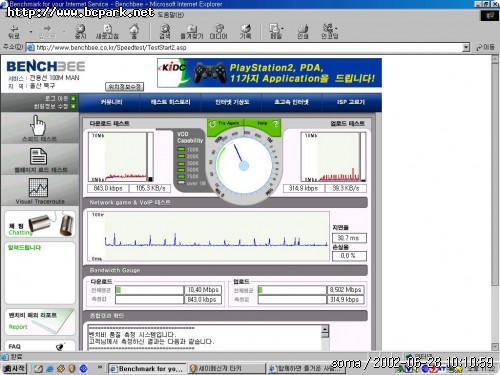
Task: Click the Try Again button
Action: coord(225,124)
